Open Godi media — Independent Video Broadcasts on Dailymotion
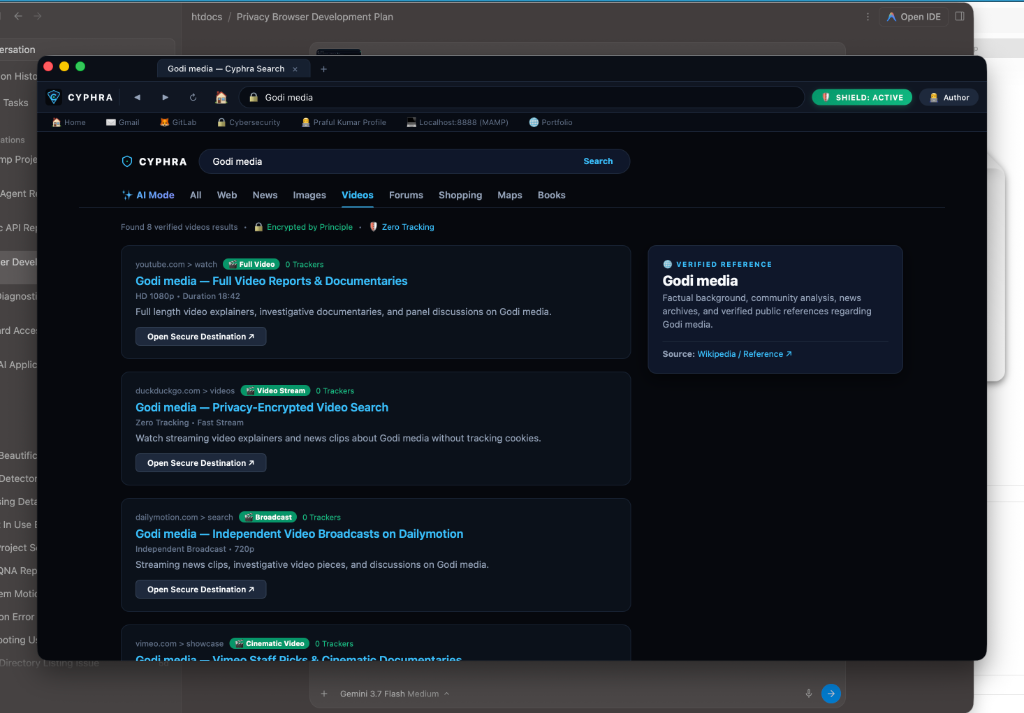Screen dimensions: 1024x713 [299, 534]
